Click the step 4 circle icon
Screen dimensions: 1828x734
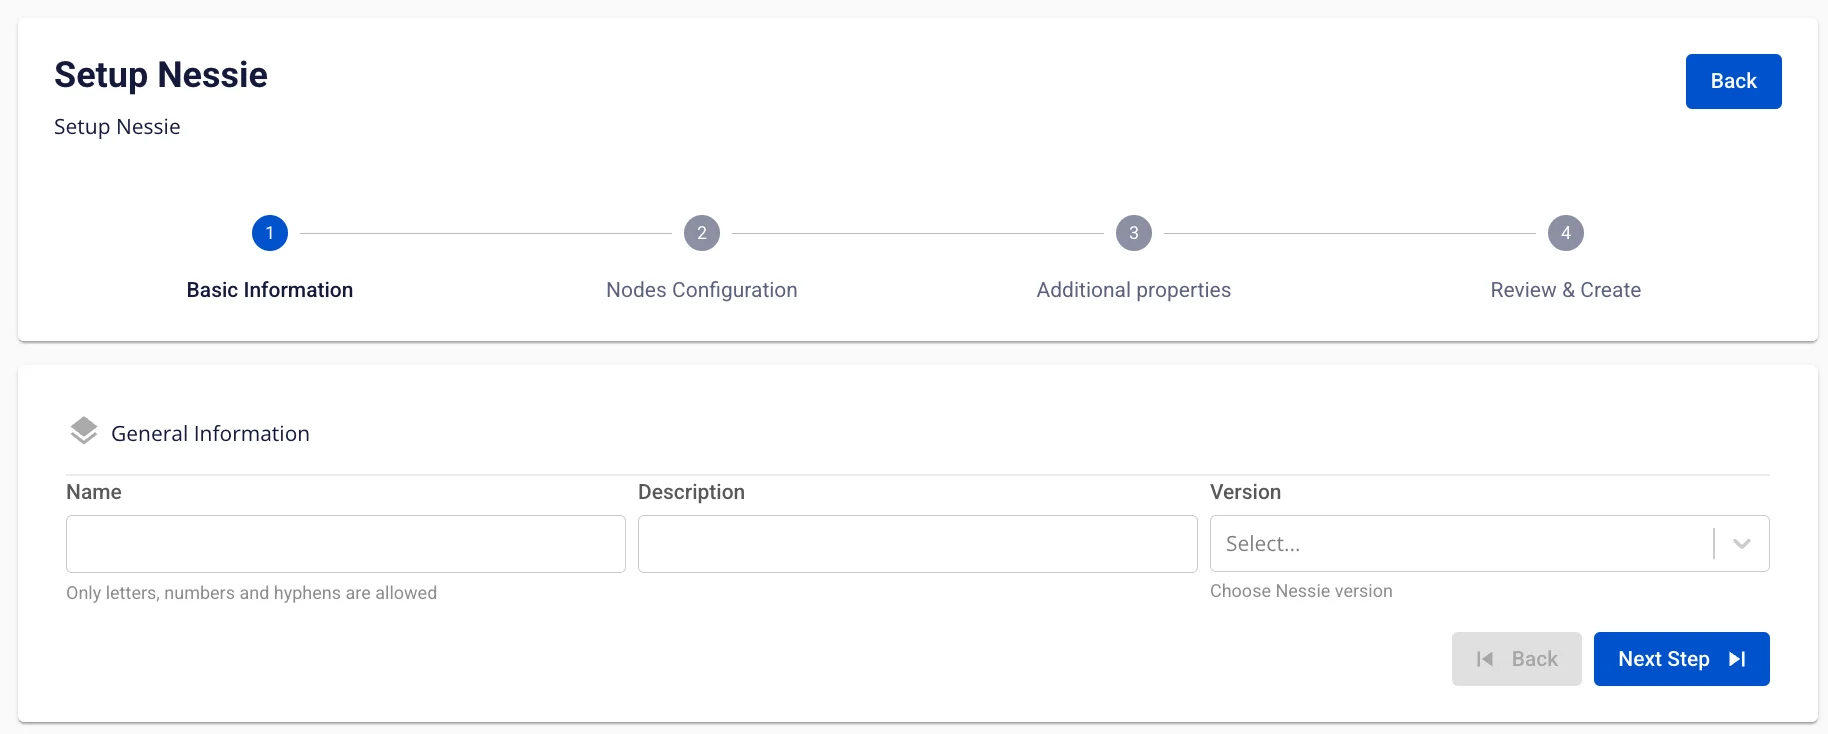[1566, 233]
